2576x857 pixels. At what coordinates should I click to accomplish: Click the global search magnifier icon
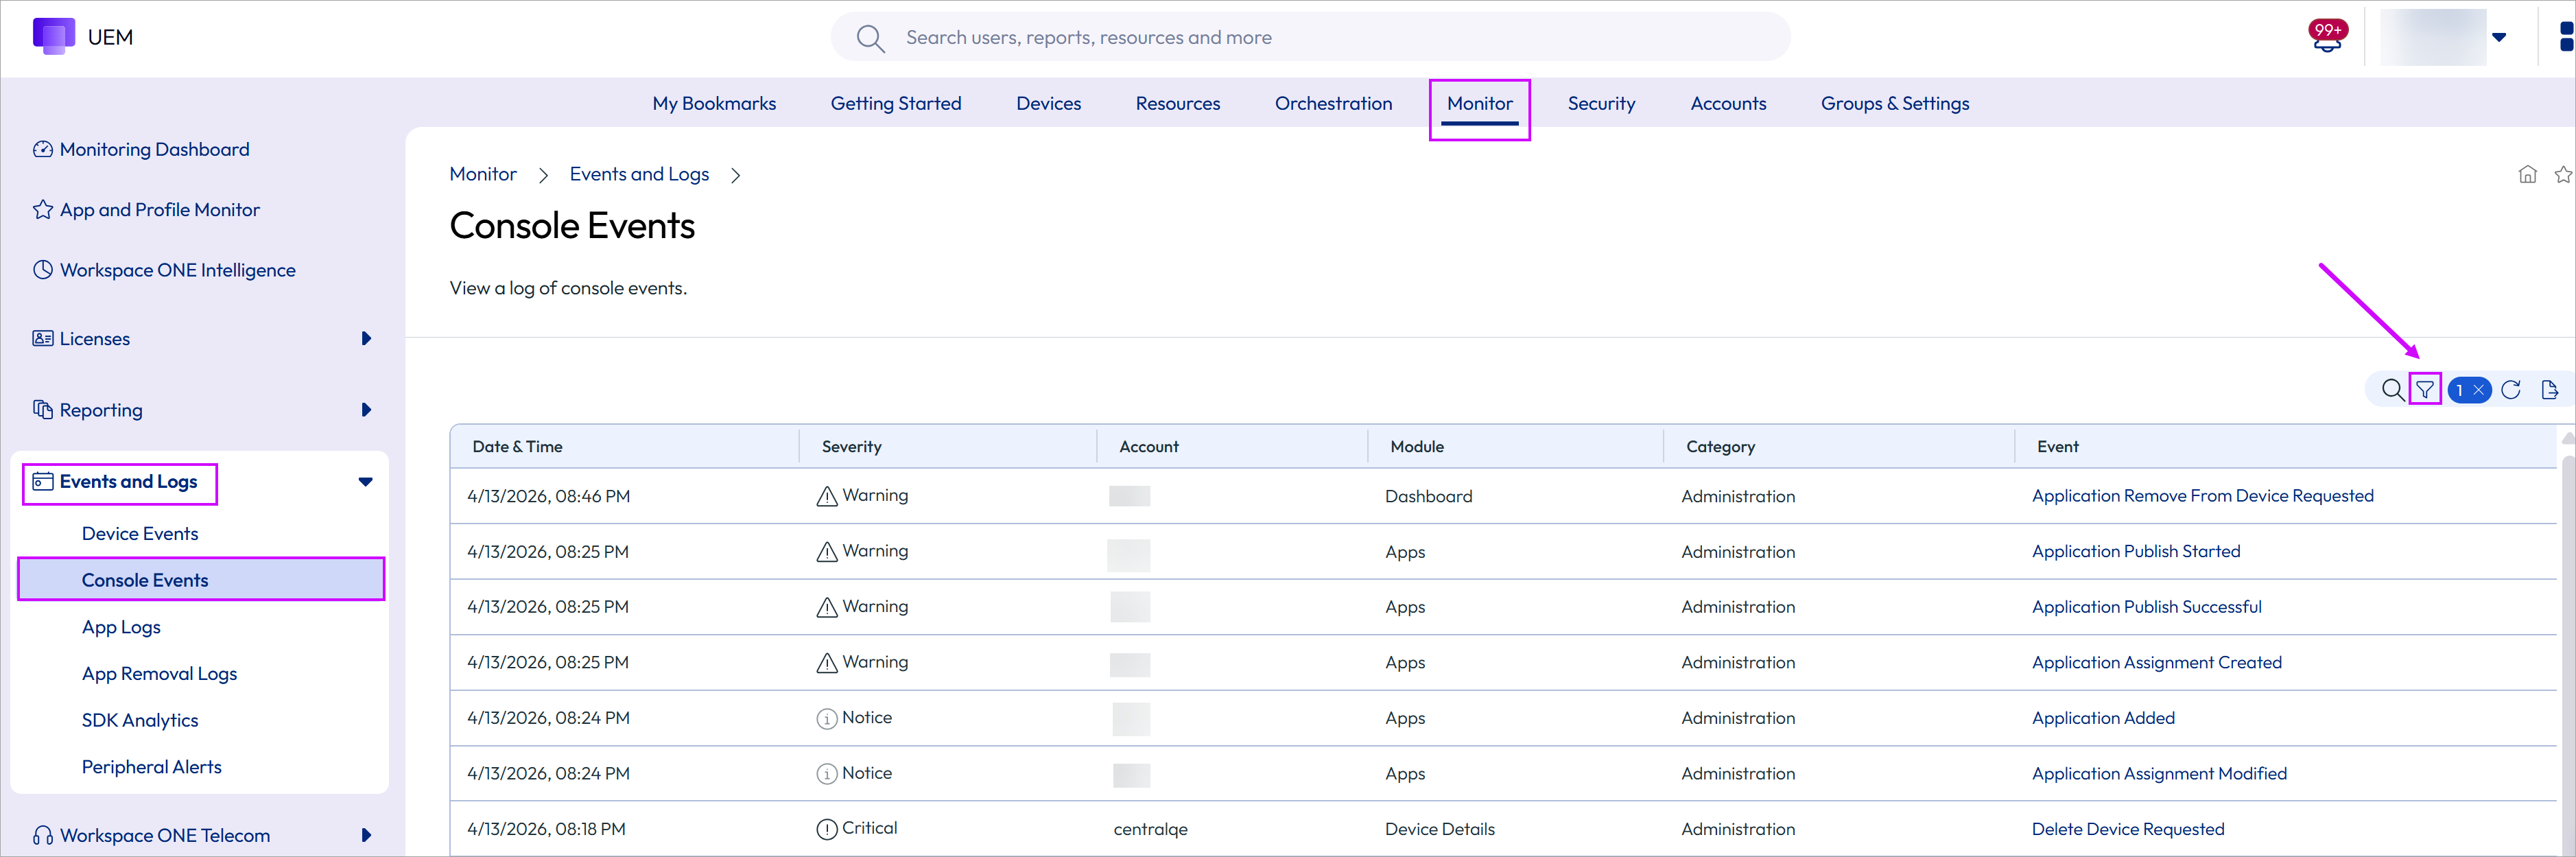870,38
